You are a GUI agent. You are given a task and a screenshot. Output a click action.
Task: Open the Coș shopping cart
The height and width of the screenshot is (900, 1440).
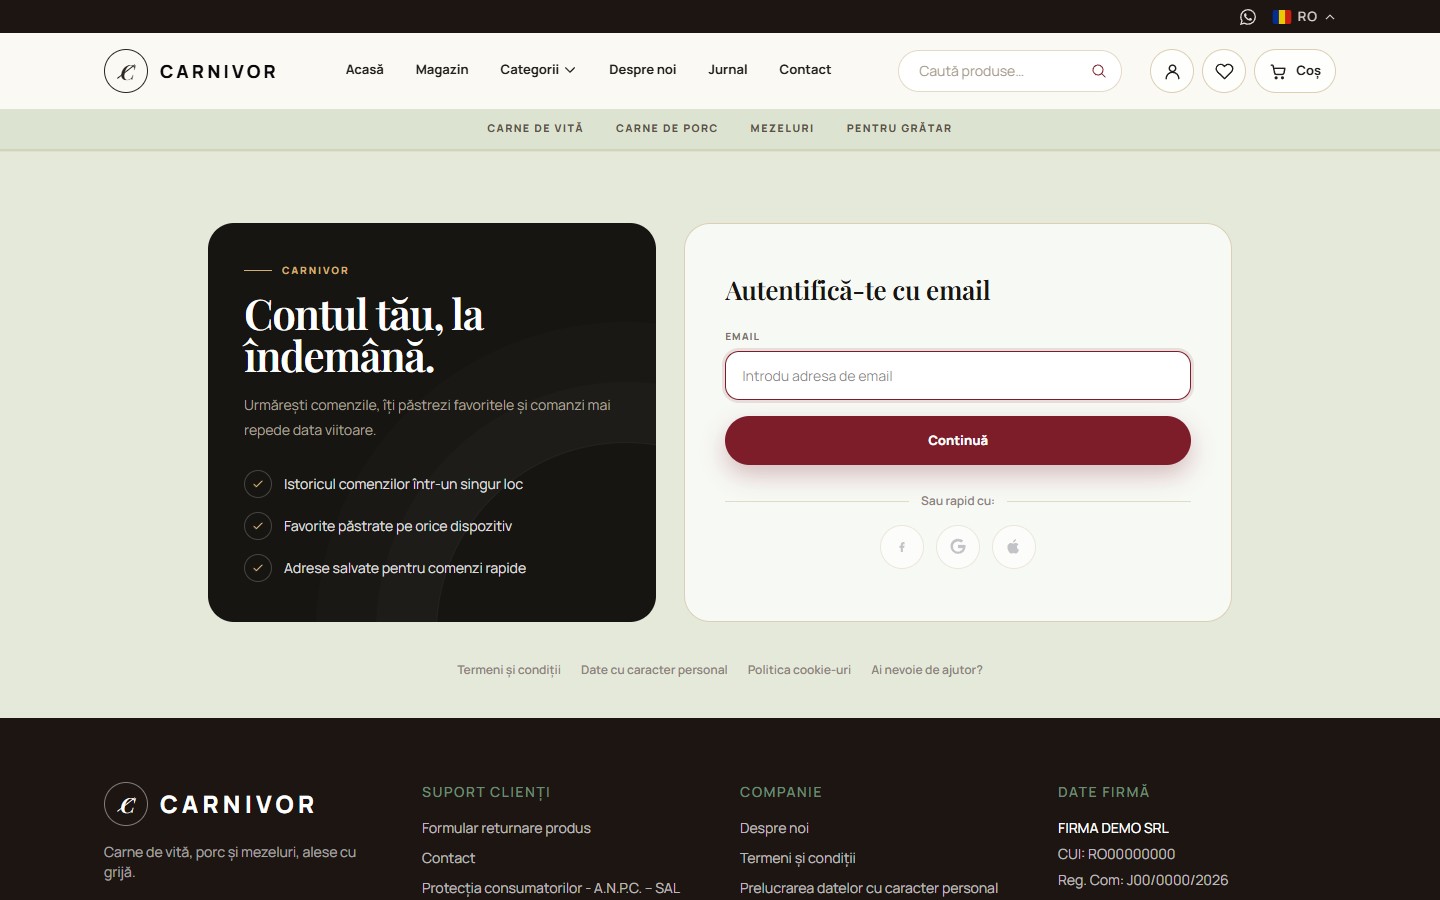tap(1295, 71)
